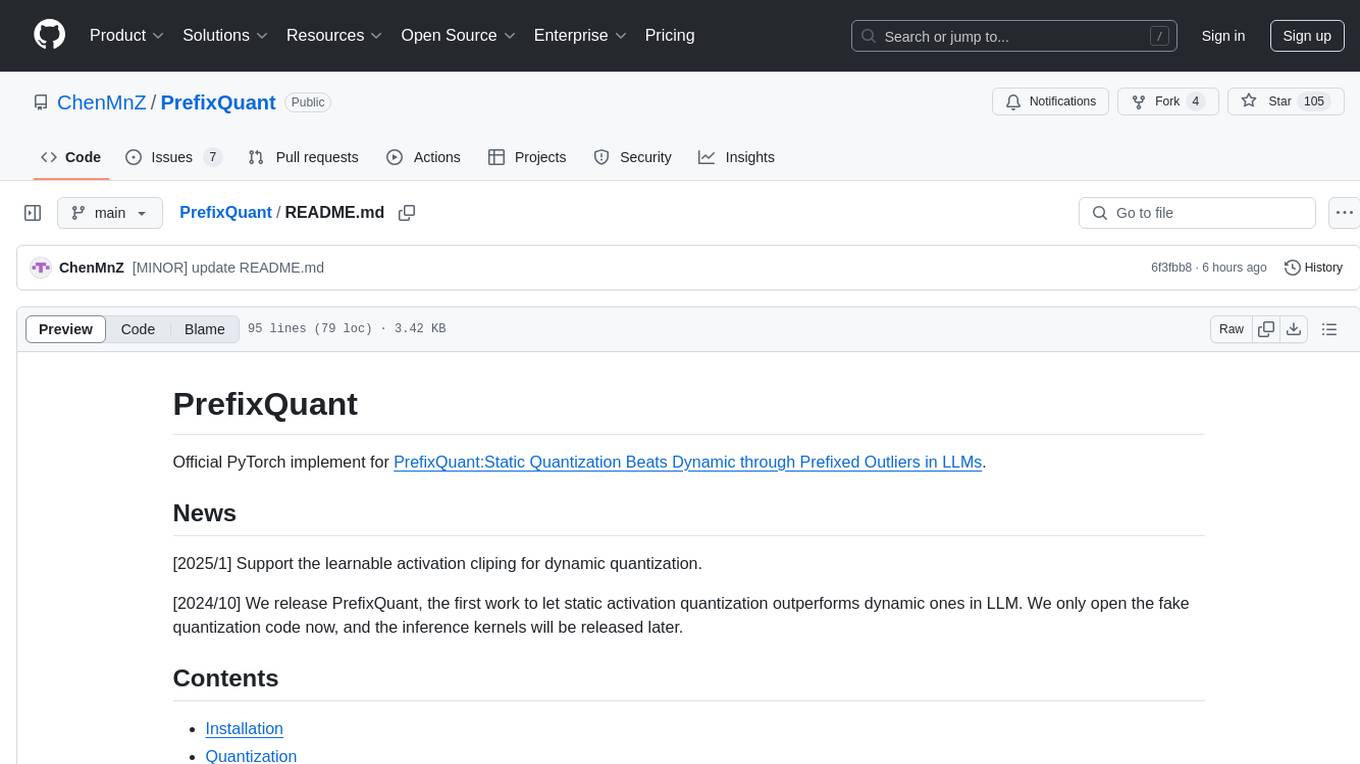Open the Pricing page
1360x764 pixels.
point(670,35)
